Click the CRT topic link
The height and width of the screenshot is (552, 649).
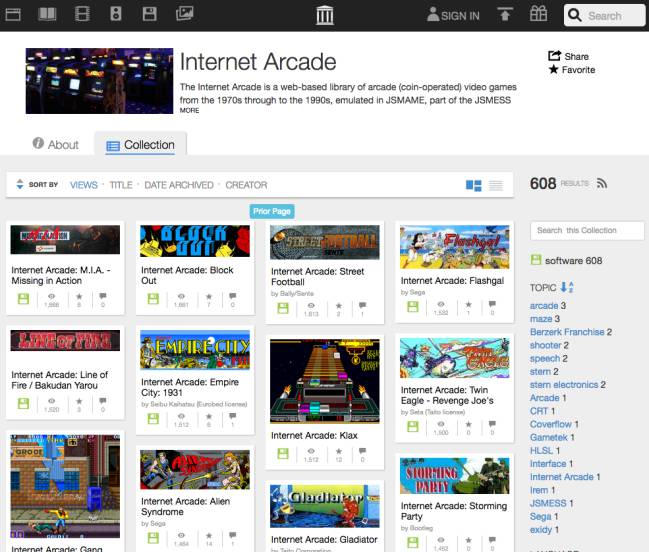coord(539,411)
